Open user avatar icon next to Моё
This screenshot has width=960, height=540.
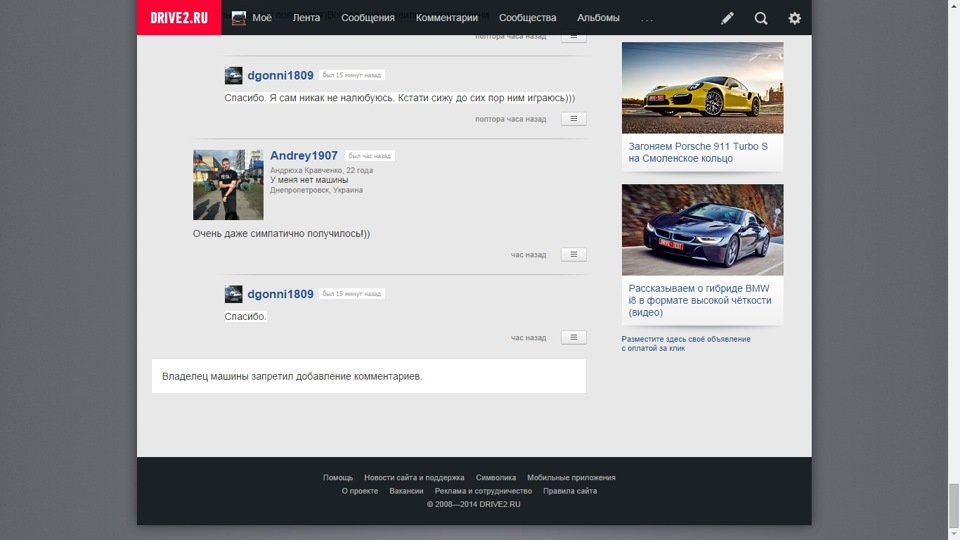click(x=239, y=18)
